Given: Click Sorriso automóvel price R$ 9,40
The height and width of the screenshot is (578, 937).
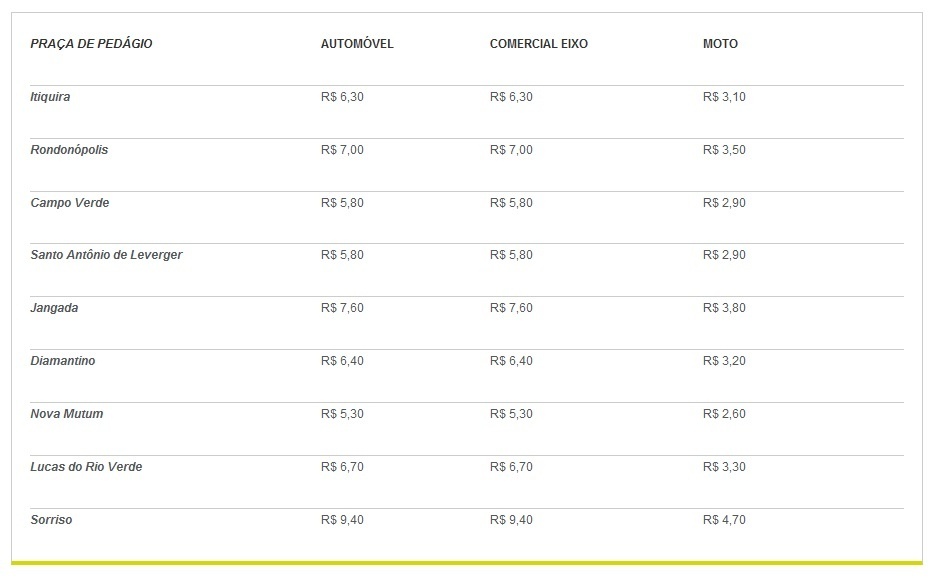Looking at the screenshot, I should coord(342,520).
